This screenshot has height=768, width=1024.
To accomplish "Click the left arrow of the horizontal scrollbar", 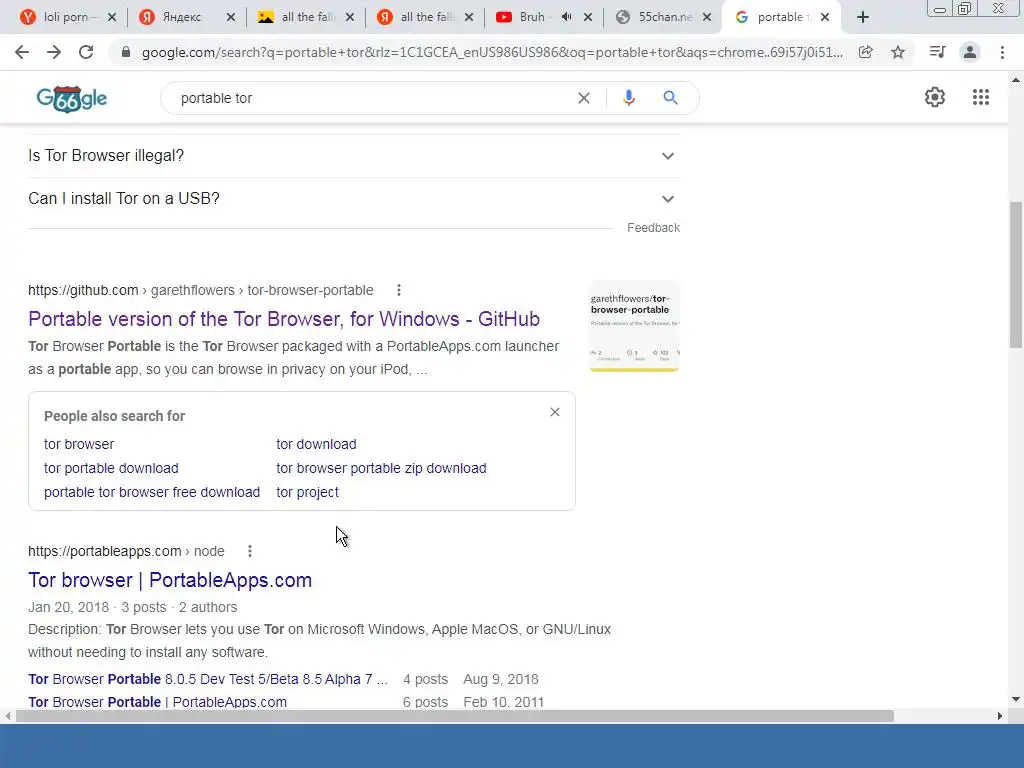I will tap(7, 716).
